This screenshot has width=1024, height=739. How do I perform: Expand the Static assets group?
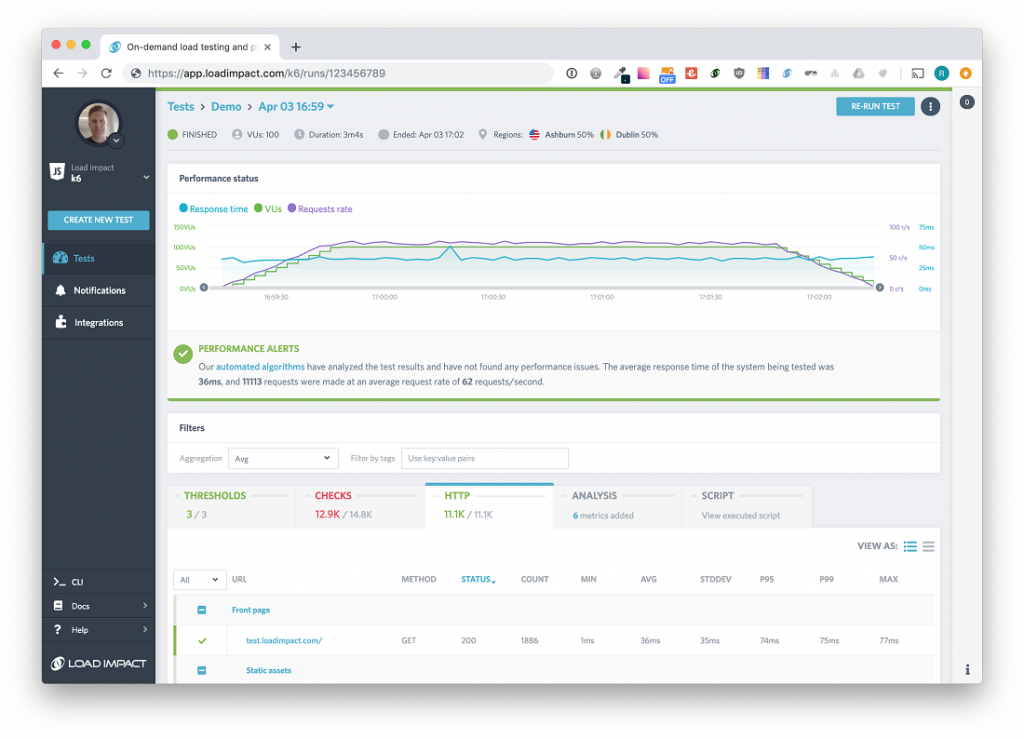pos(202,670)
